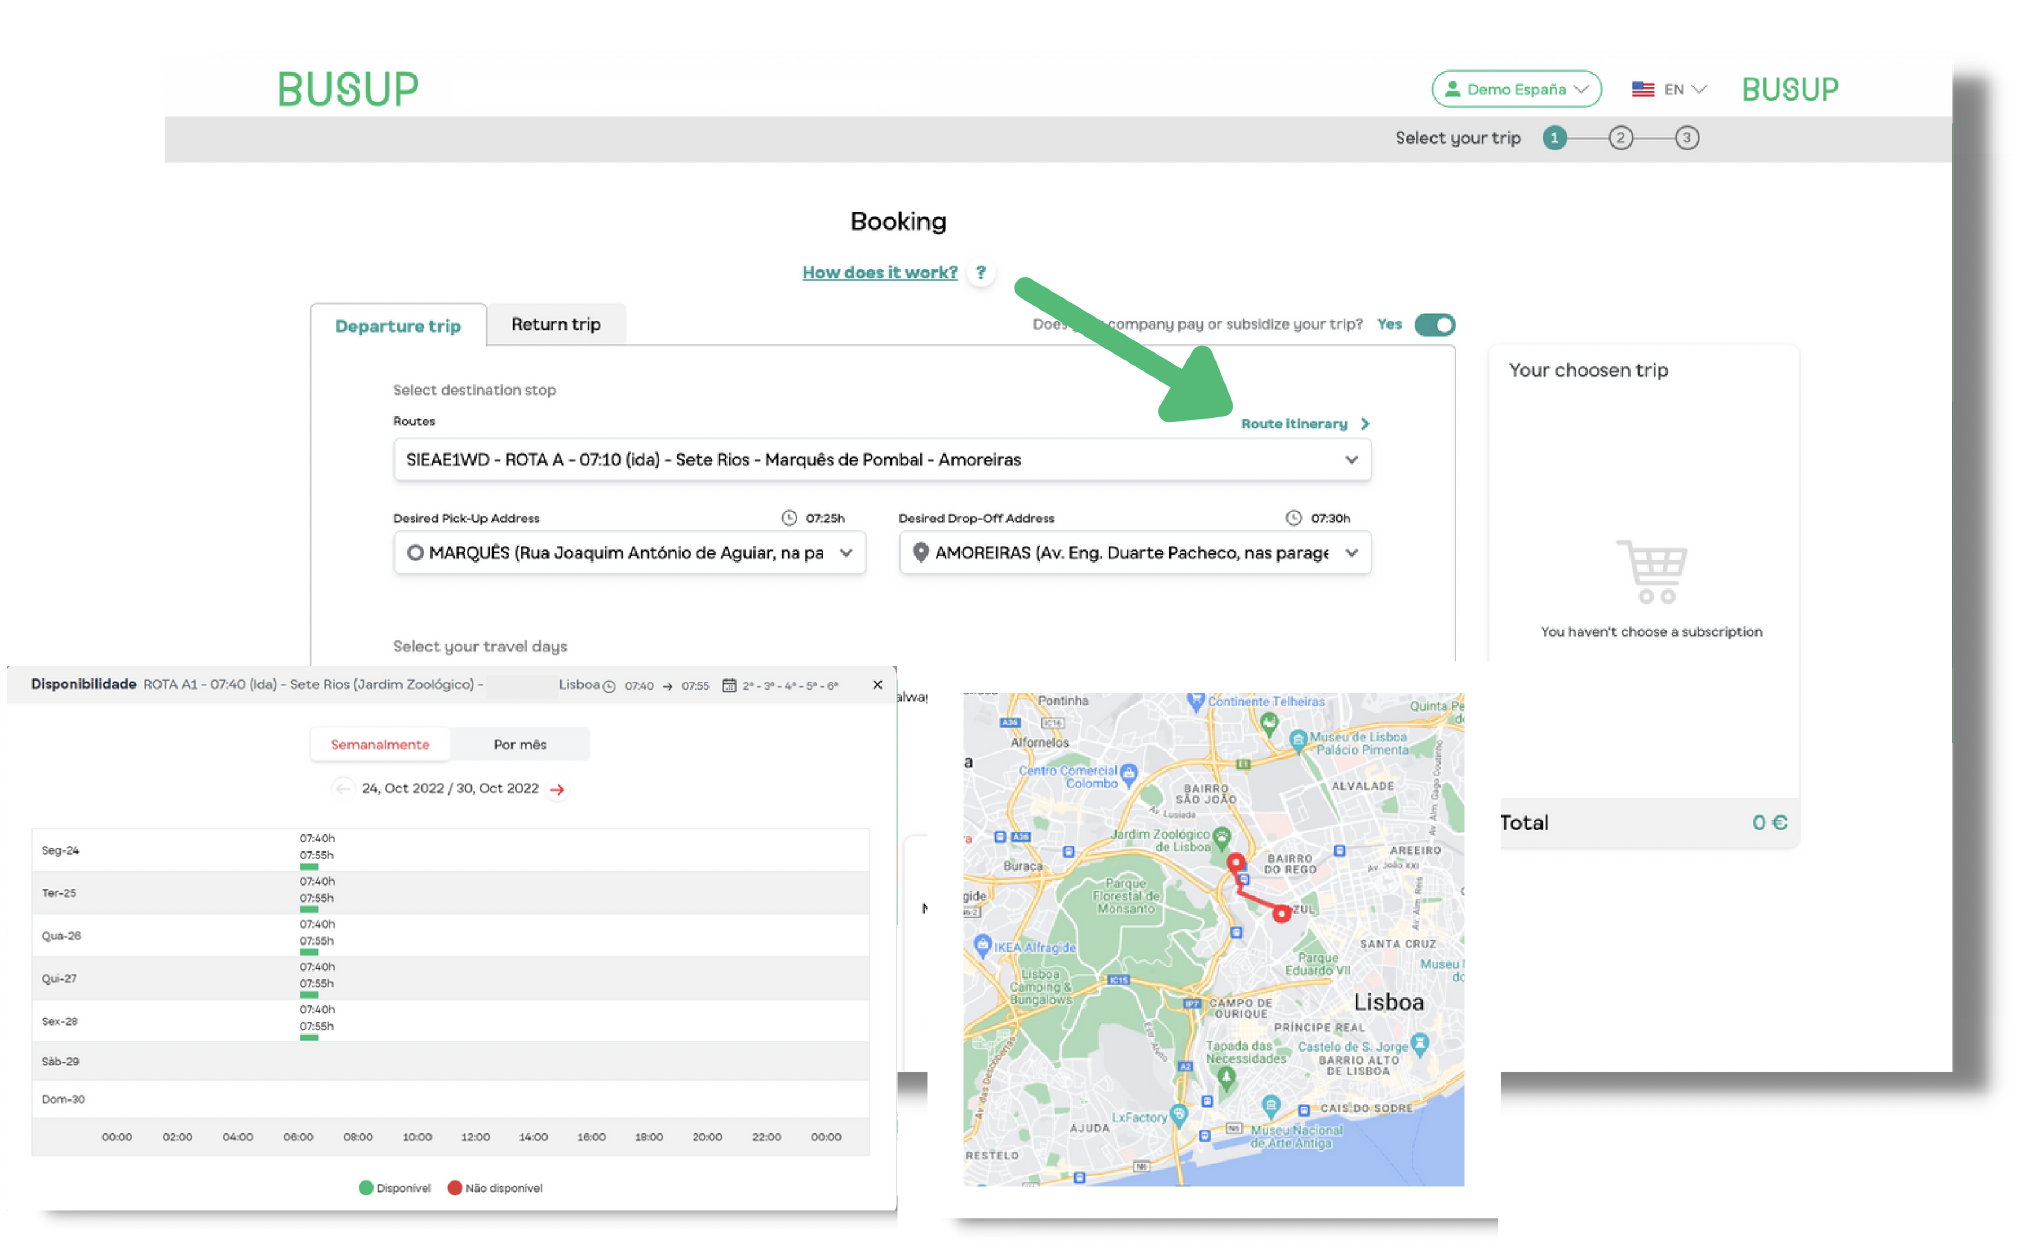This screenshot has height=1250, width=2026.
Task: Click the Sex-28 availability bar
Action: point(309,1038)
